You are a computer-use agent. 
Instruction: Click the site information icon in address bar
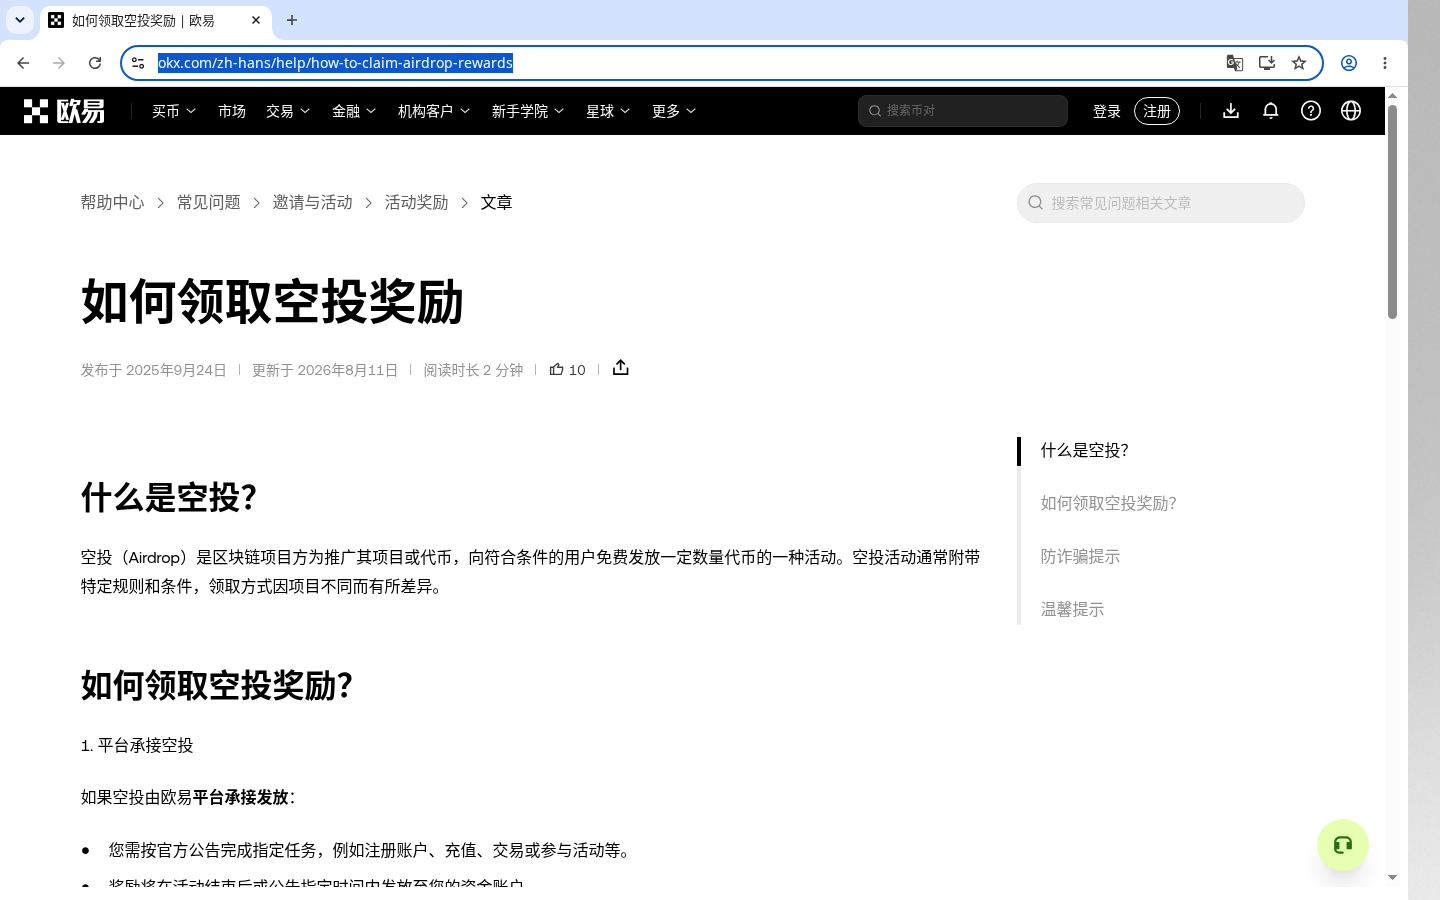(x=138, y=63)
